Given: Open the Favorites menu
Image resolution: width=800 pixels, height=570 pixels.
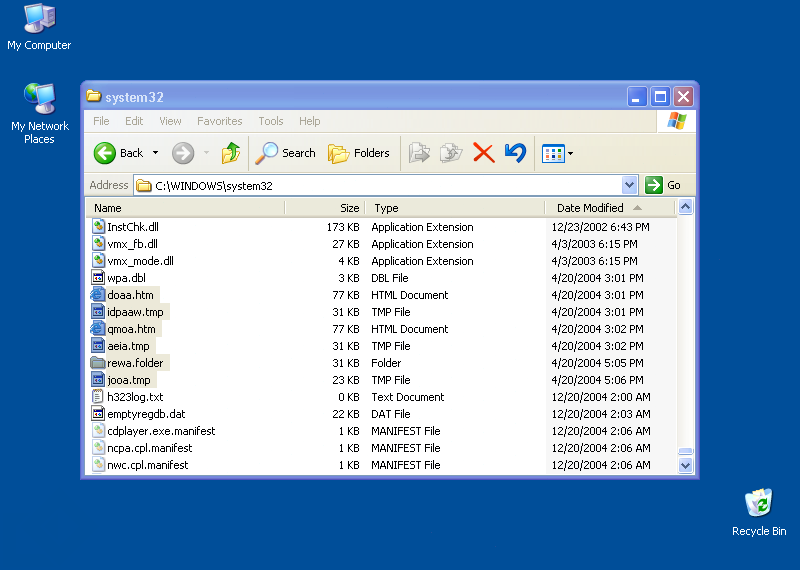Looking at the screenshot, I should 219,121.
